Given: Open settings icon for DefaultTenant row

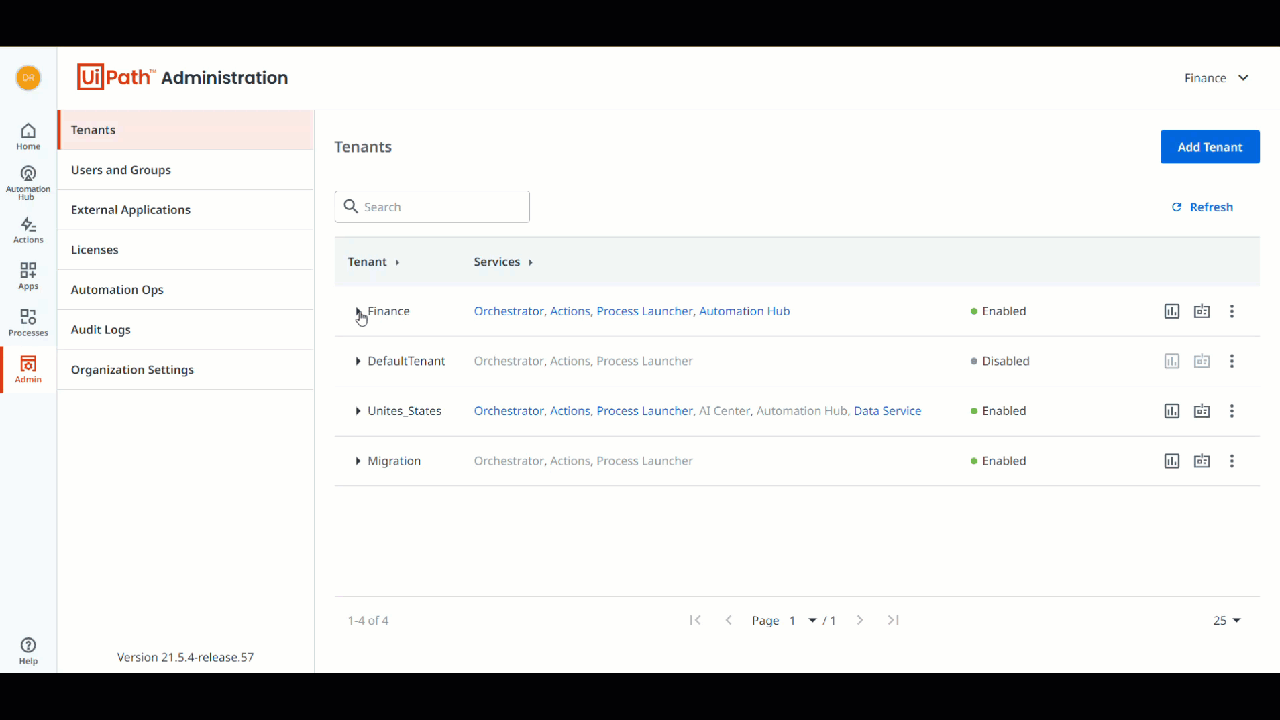Looking at the screenshot, I should click(x=1202, y=361).
